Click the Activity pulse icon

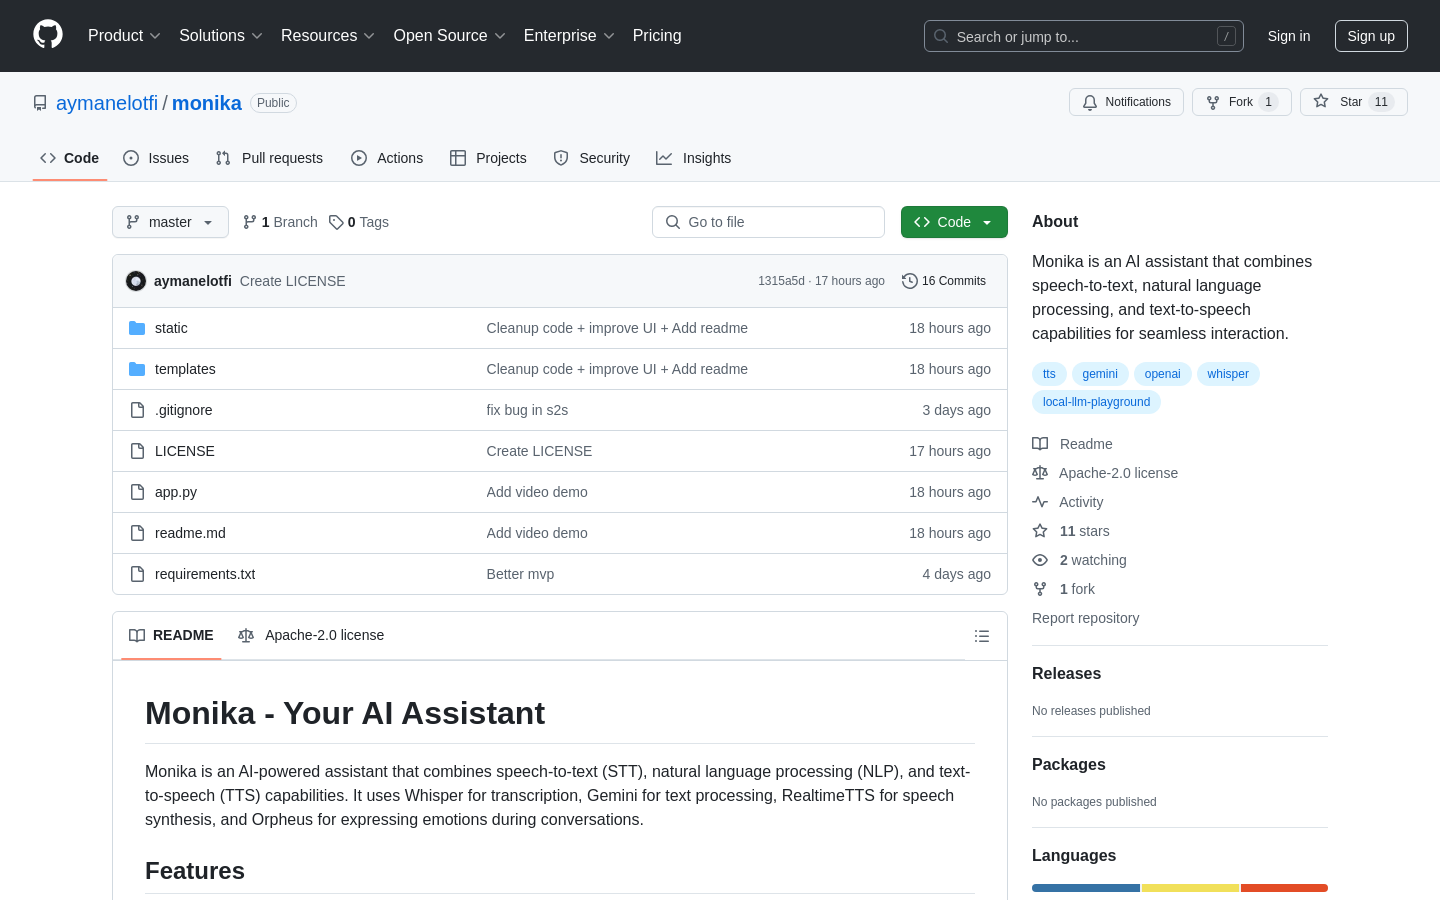coord(1040,502)
